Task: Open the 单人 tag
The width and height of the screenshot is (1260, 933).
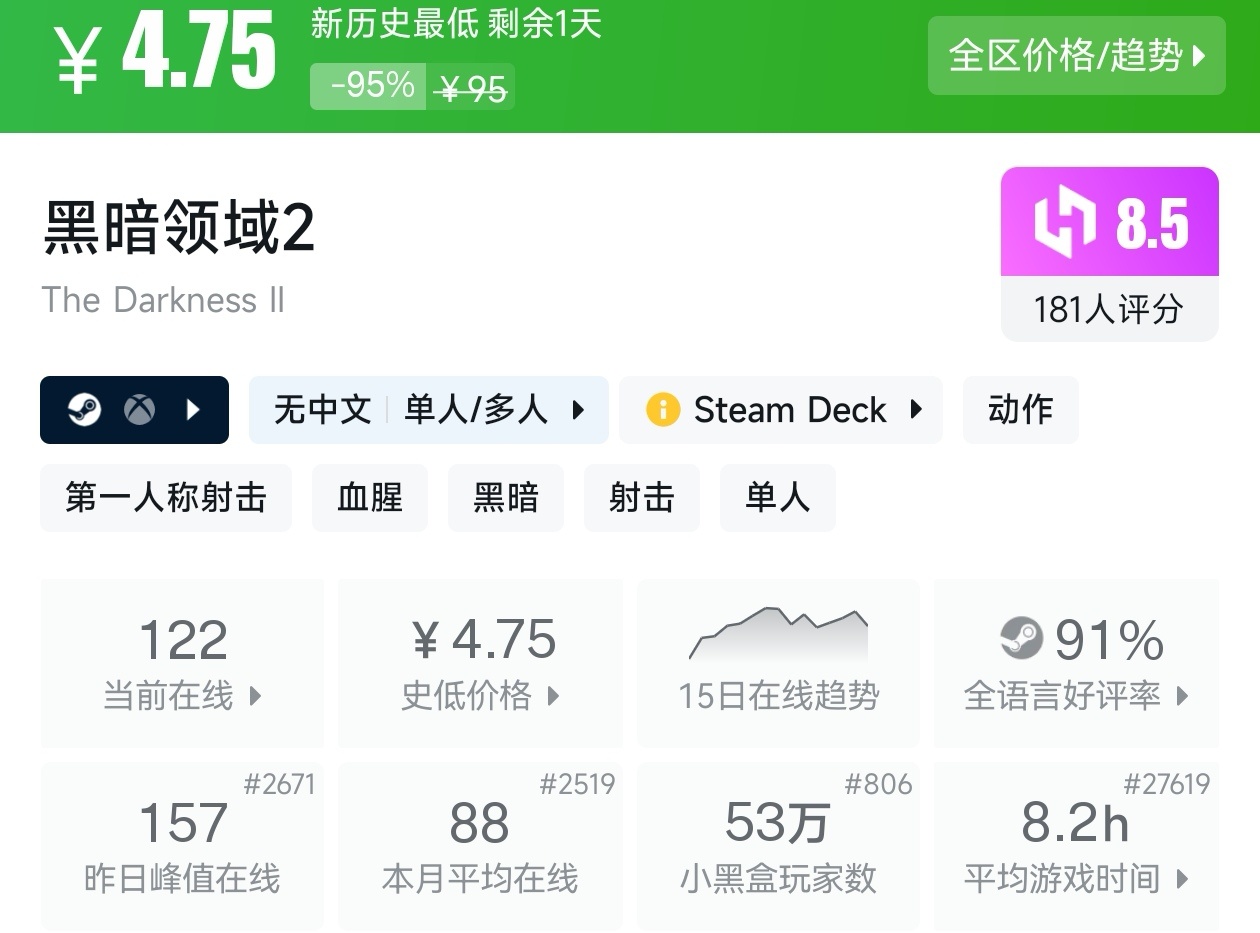Action: [777, 498]
